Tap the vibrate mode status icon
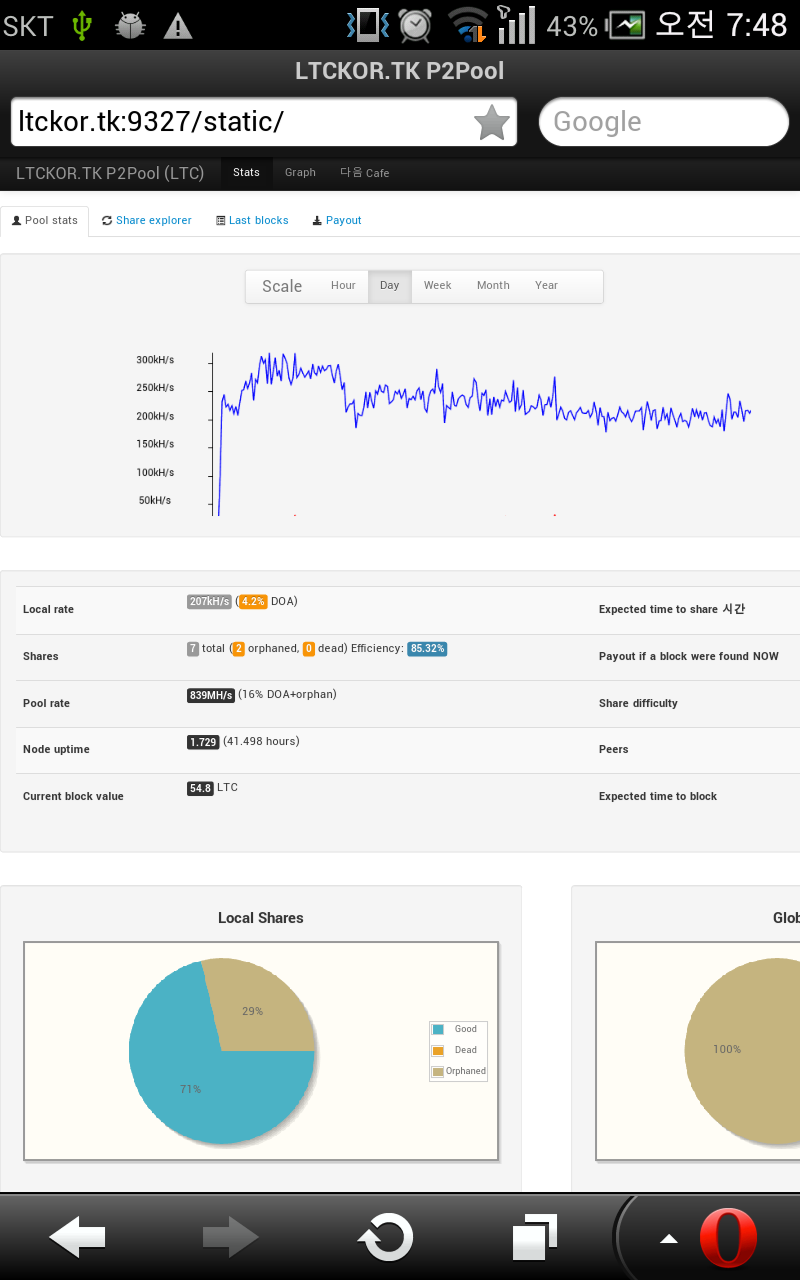 click(367, 25)
